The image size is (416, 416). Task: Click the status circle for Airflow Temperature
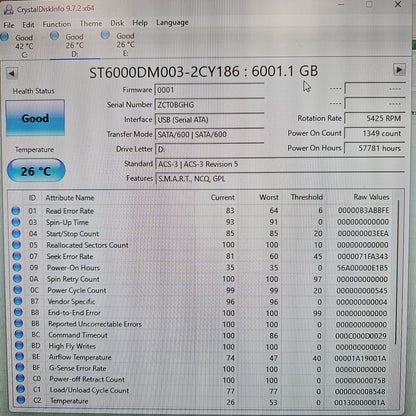20,356
